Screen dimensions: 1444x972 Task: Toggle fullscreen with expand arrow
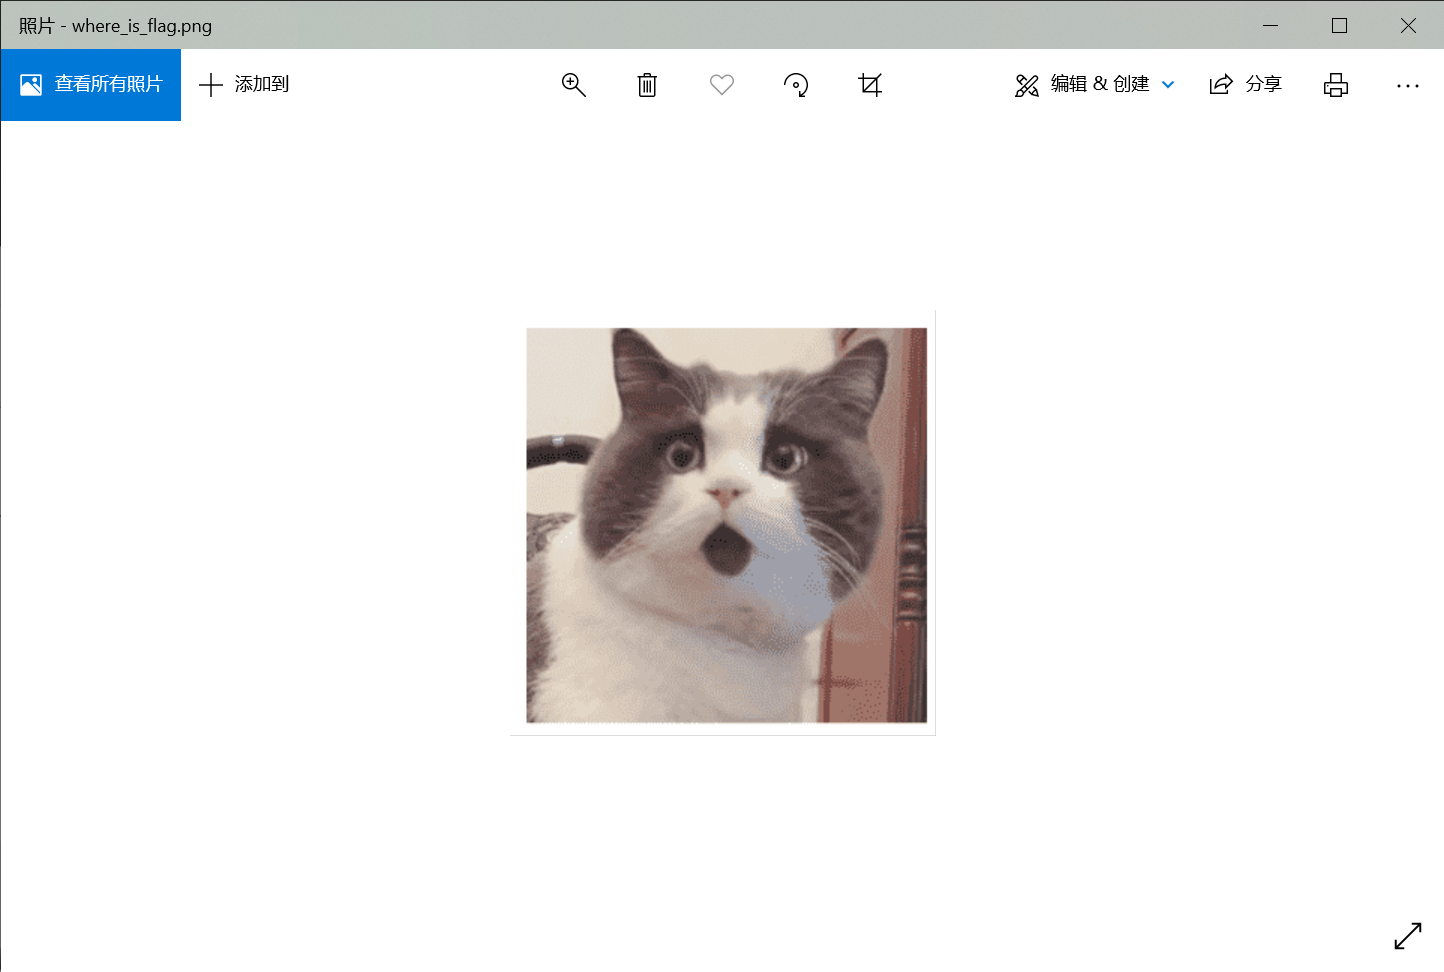pyautogui.click(x=1408, y=936)
